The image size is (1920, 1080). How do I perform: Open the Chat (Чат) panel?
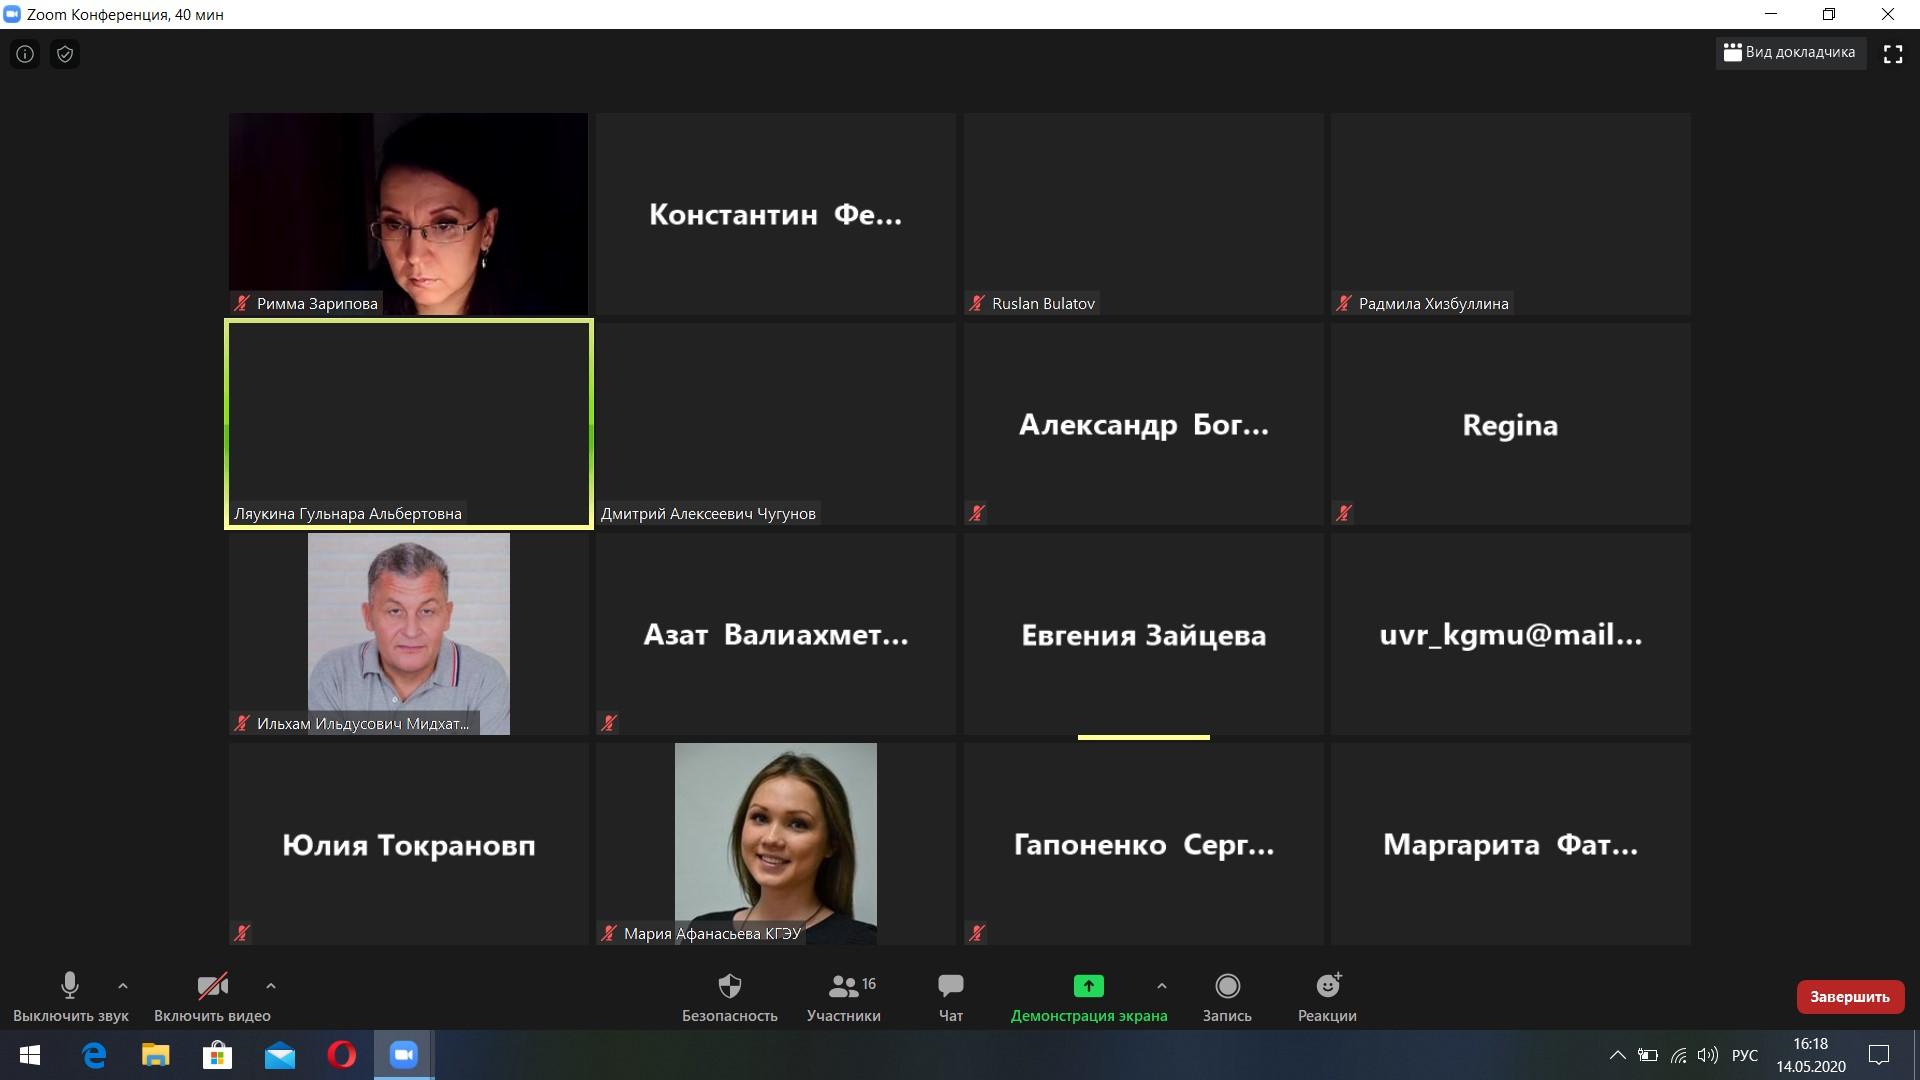coord(950,997)
